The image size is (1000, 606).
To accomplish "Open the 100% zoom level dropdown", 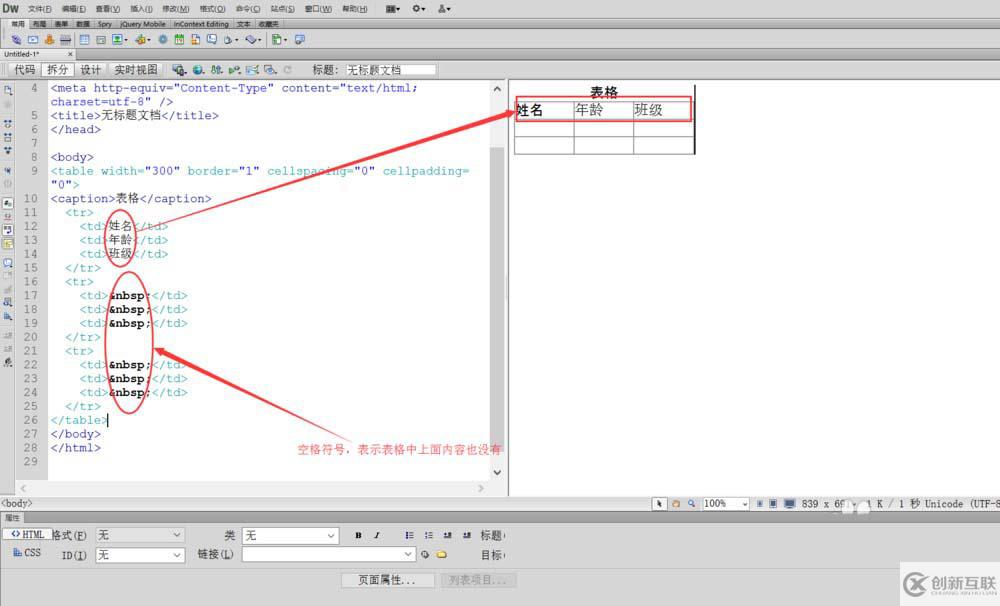I will pyautogui.click(x=726, y=504).
